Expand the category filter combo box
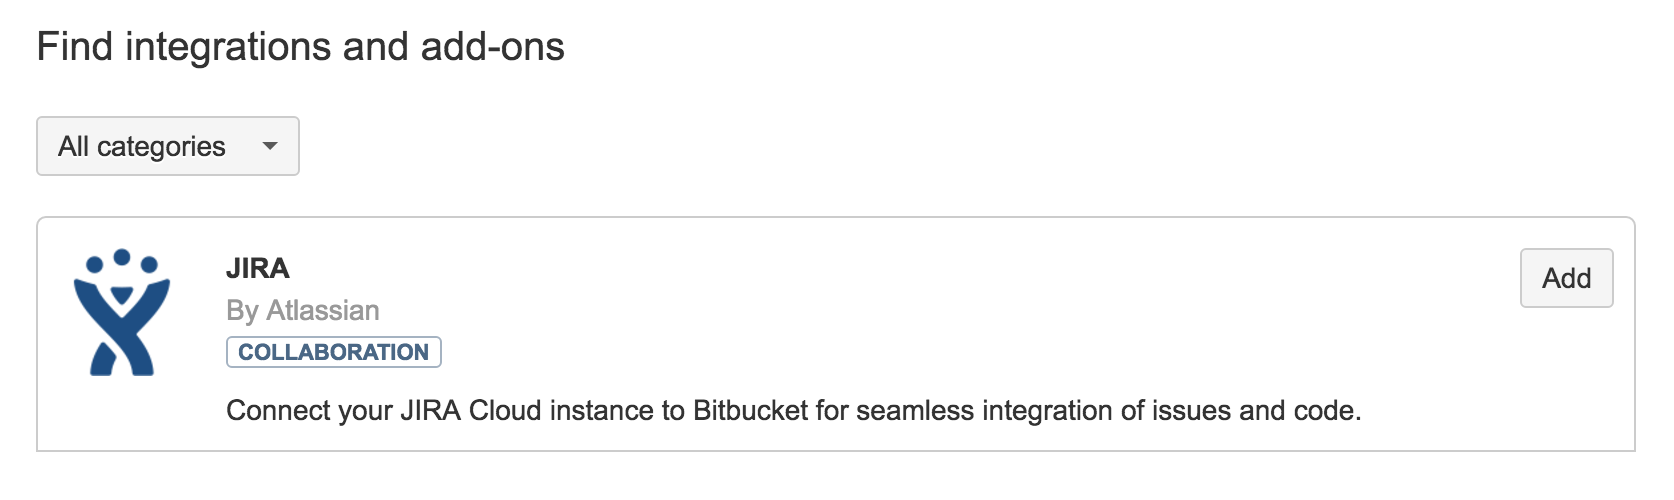This screenshot has height=500, width=1674. point(168,146)
